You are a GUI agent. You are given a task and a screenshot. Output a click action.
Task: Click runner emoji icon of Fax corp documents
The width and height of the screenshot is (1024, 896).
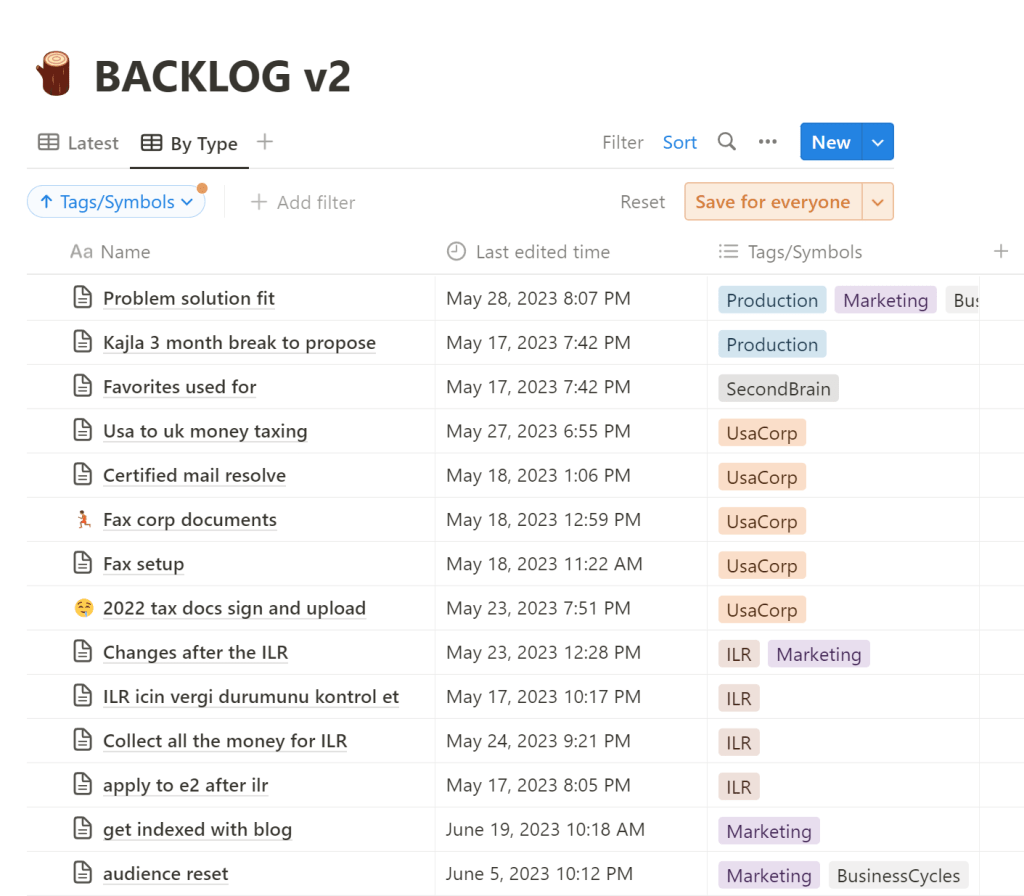[83, 519]
